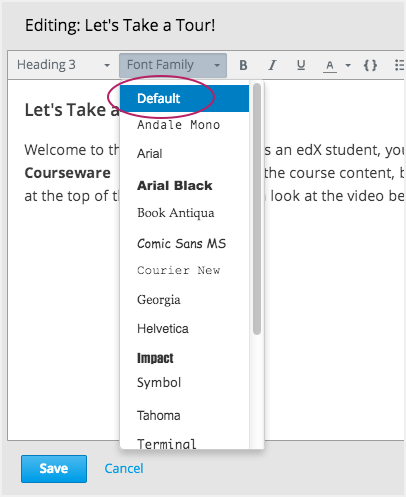
Task: Collapse the Font Family dropdown
Action: tap(173, 65)
